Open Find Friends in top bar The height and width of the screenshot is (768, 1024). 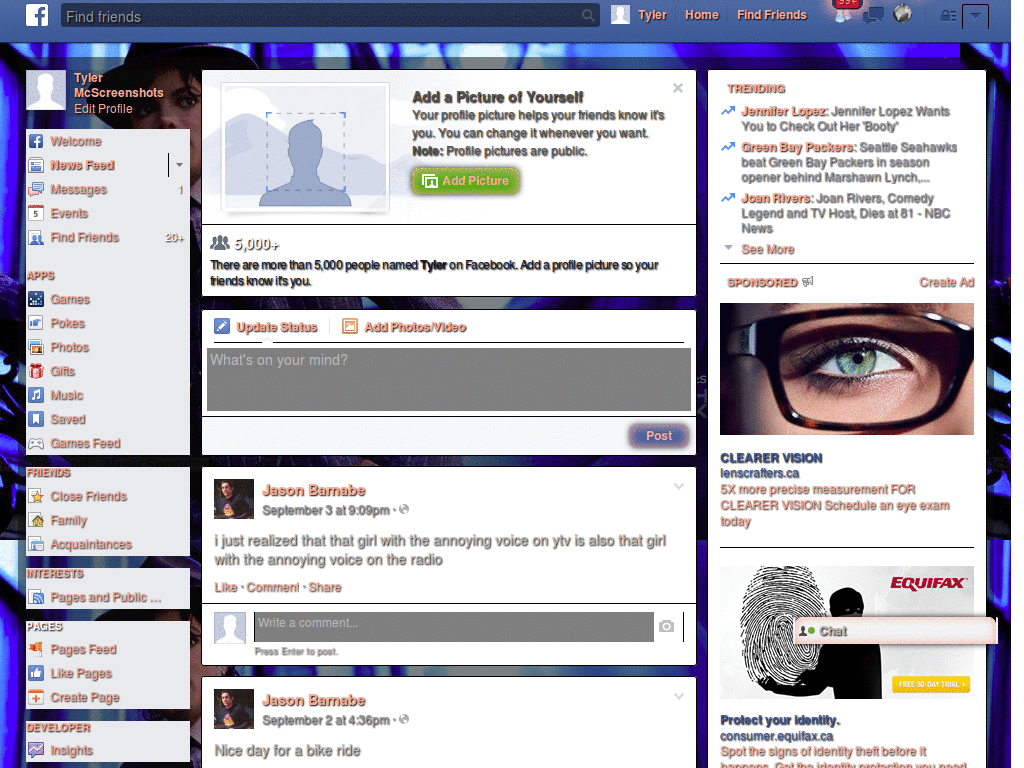click(772, 15)
